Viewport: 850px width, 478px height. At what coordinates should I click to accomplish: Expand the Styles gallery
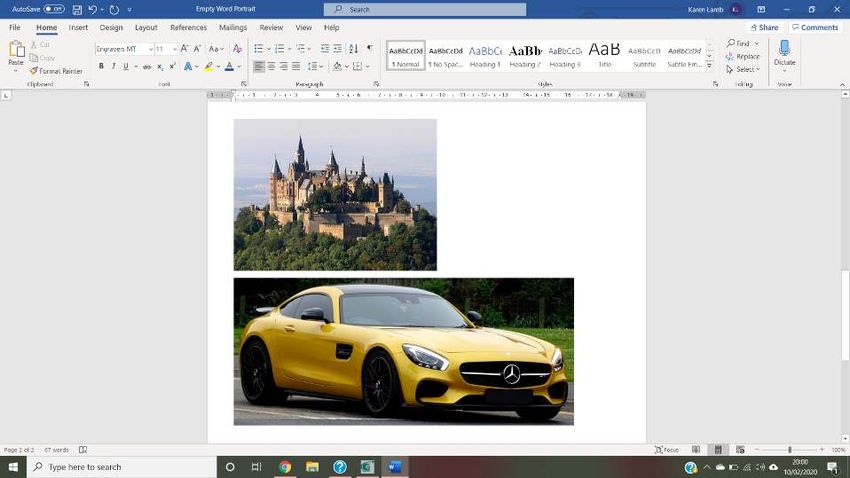[709, 66]
